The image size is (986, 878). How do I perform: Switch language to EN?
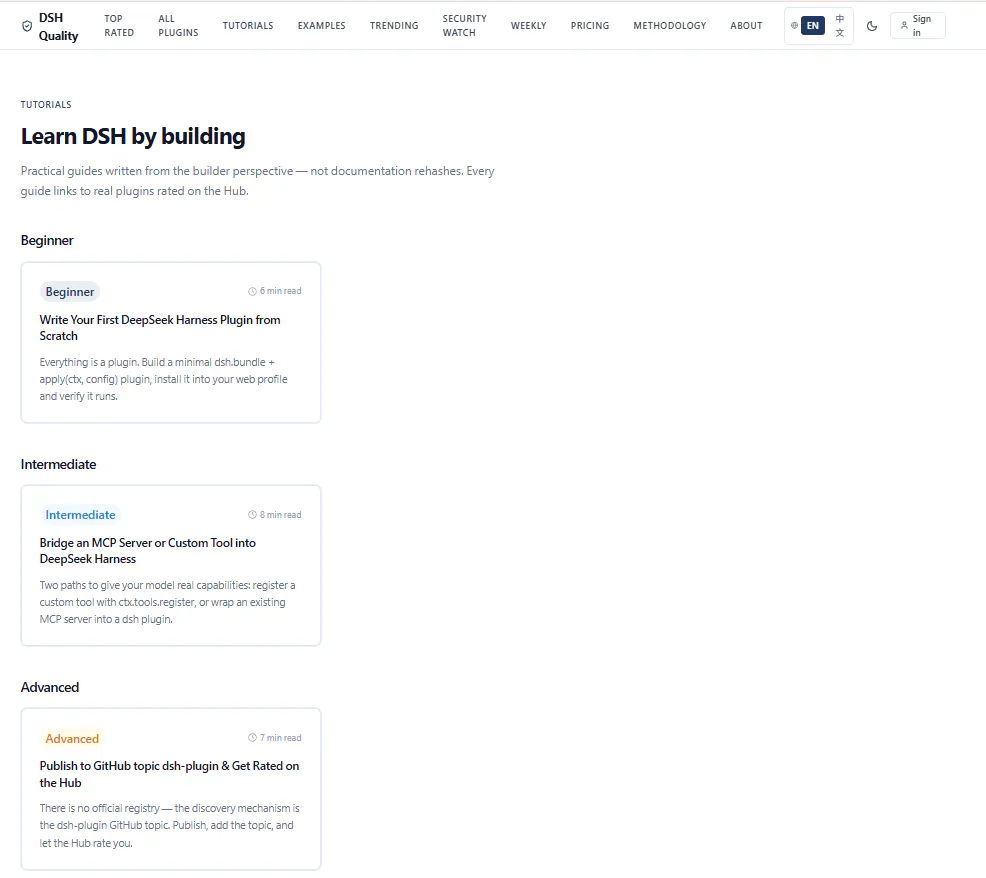[x=812, y=26]
